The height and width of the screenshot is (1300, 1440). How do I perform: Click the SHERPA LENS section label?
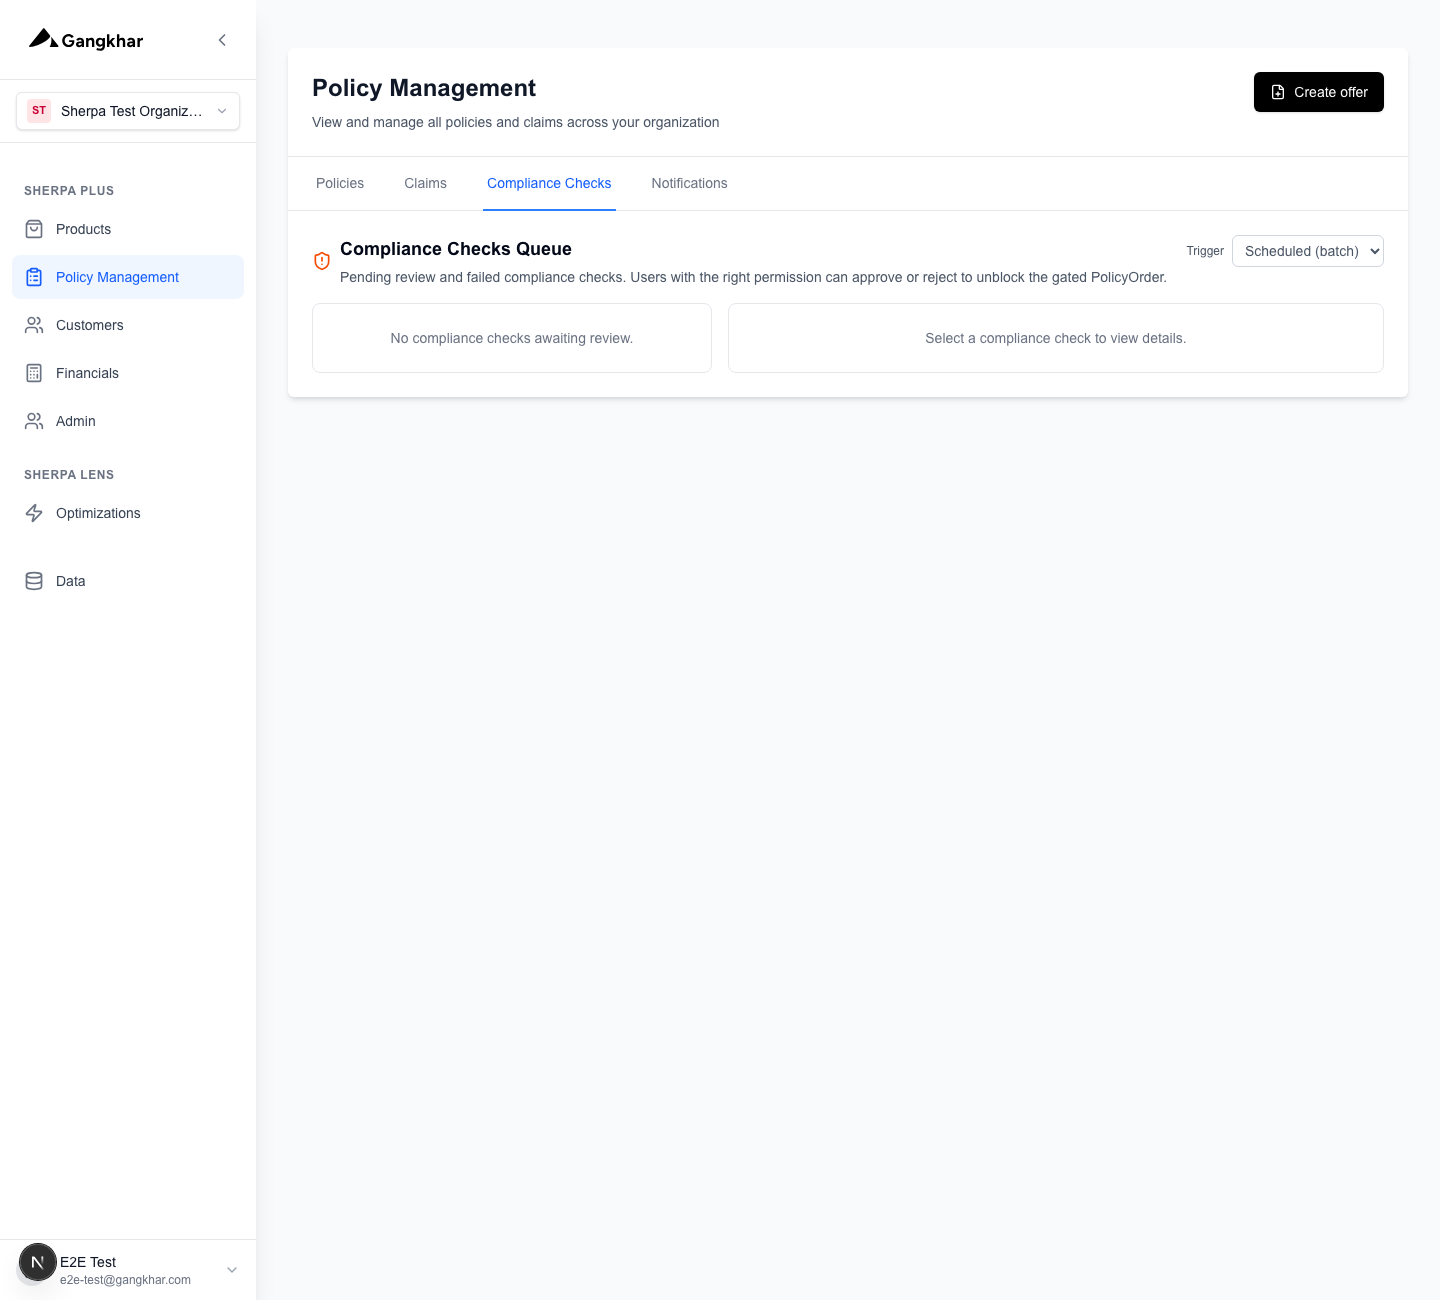click(x=69, y=475)
